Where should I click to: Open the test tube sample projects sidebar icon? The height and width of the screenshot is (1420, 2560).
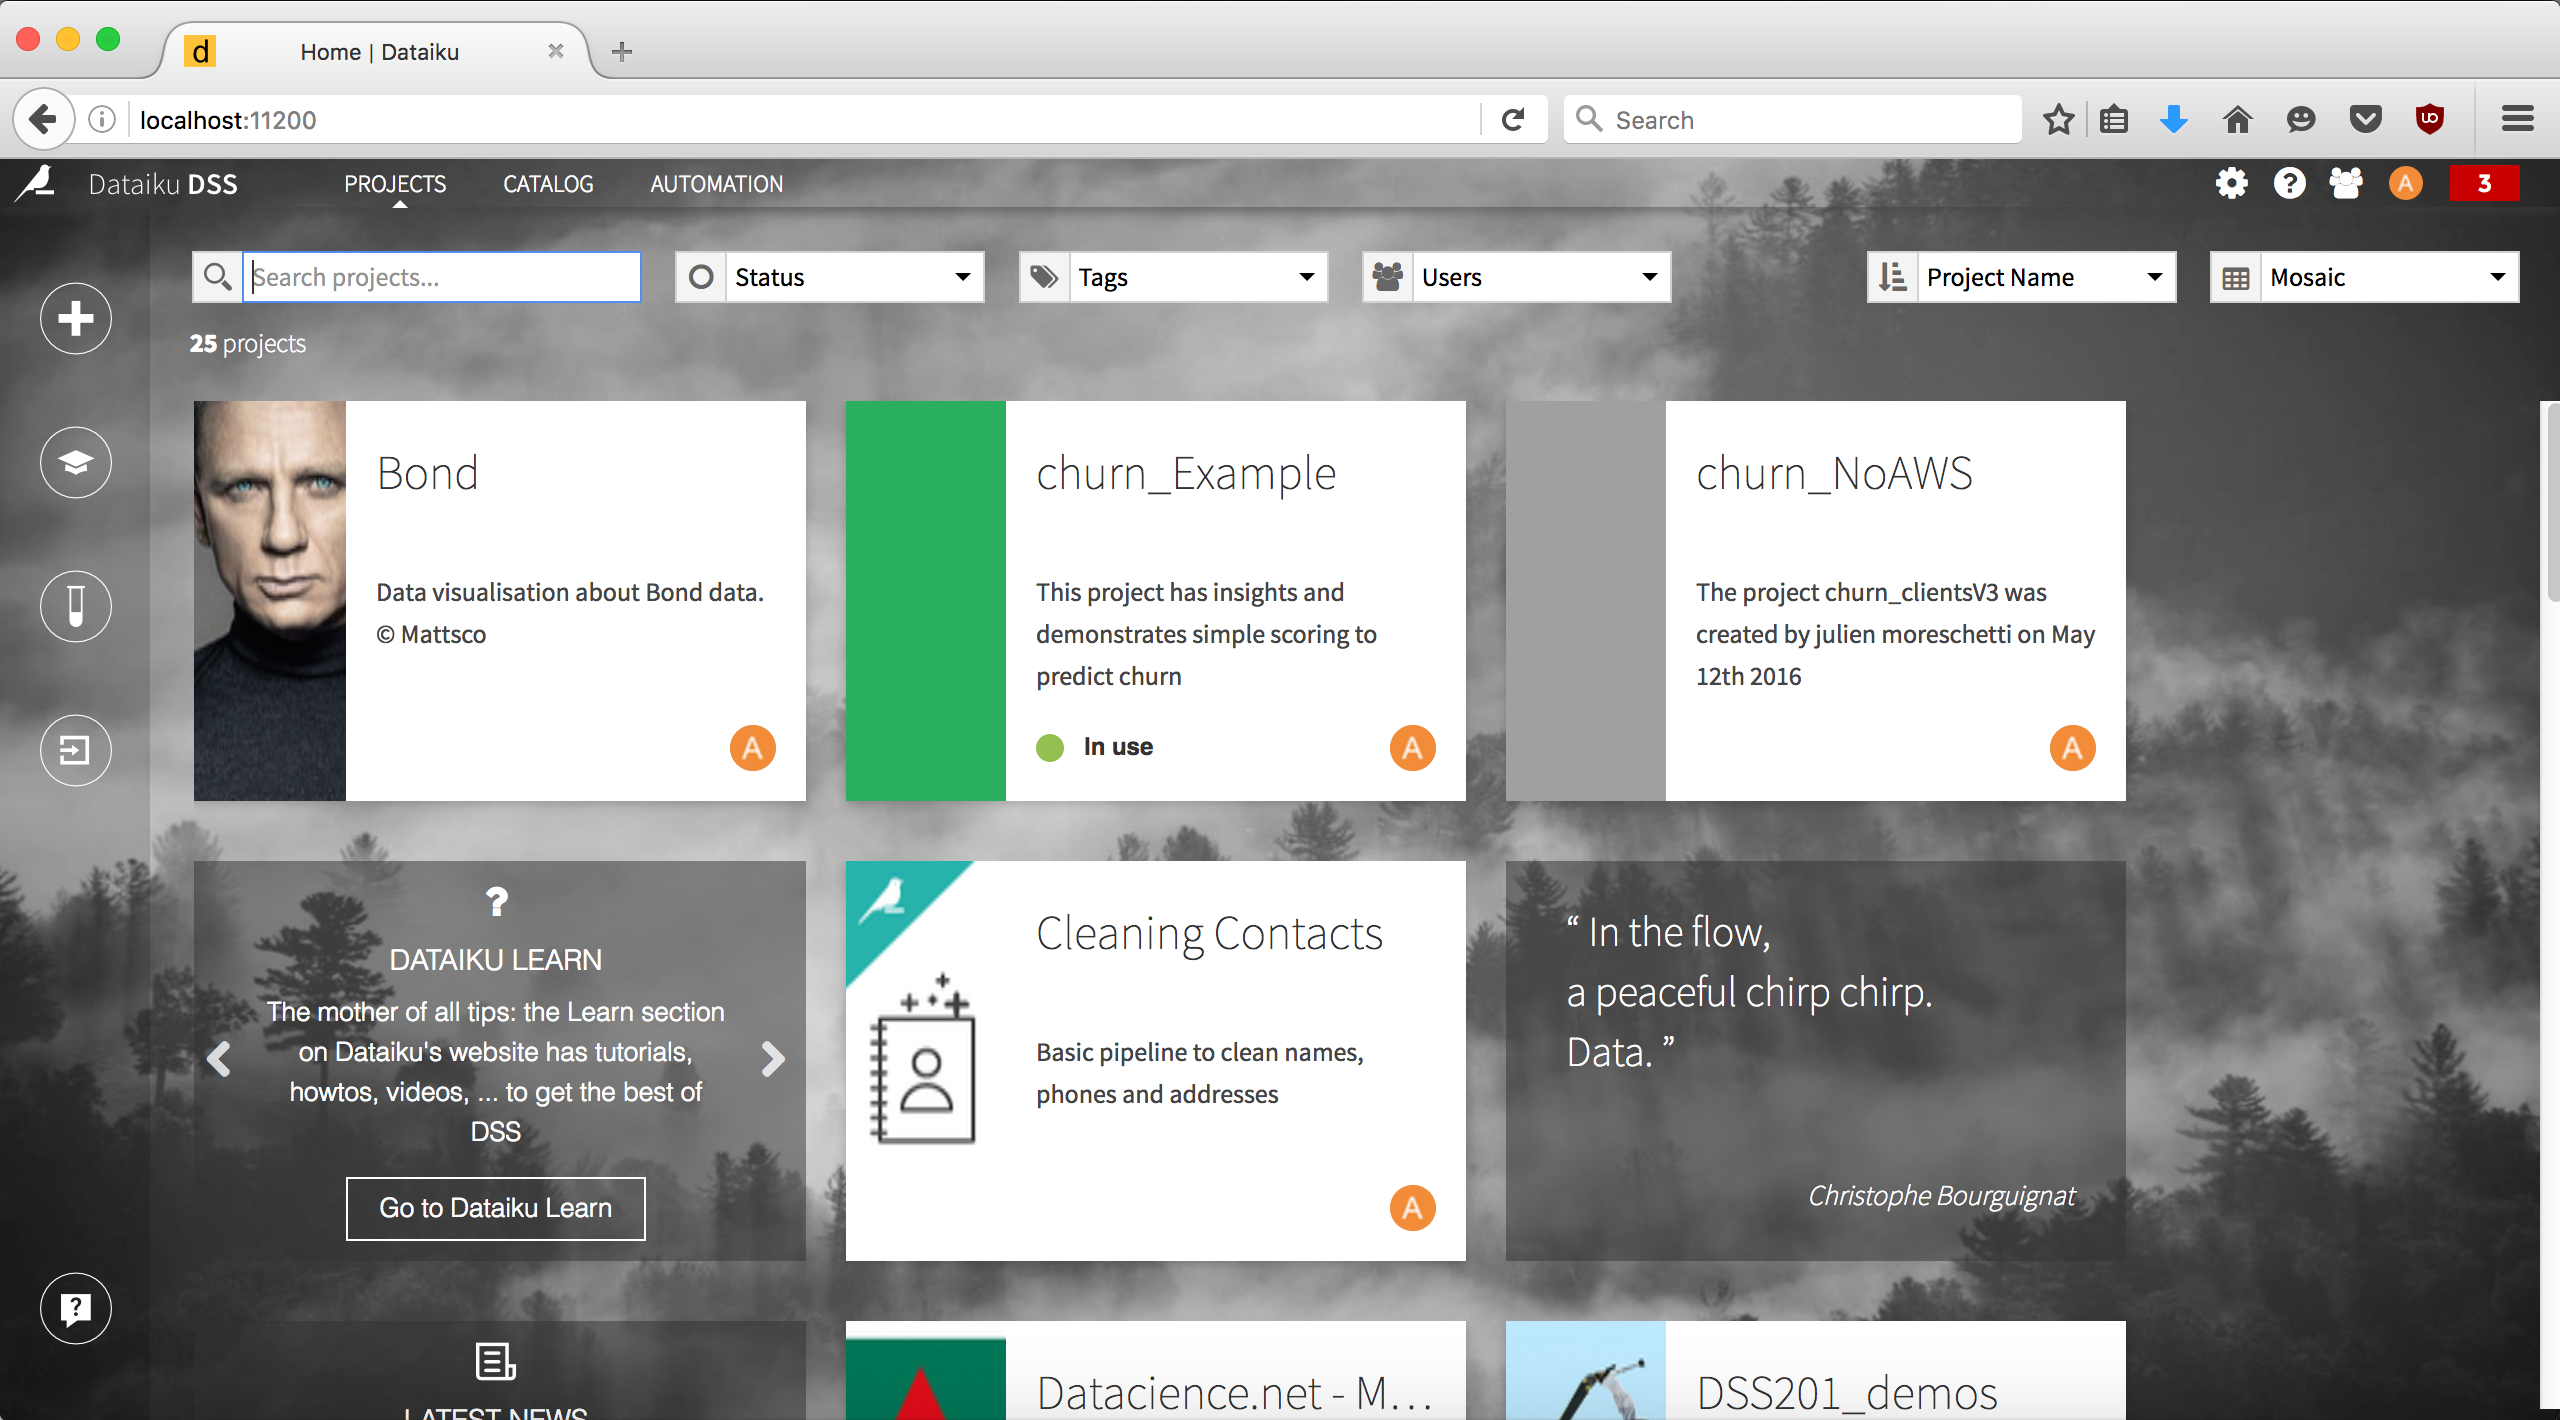76,606
